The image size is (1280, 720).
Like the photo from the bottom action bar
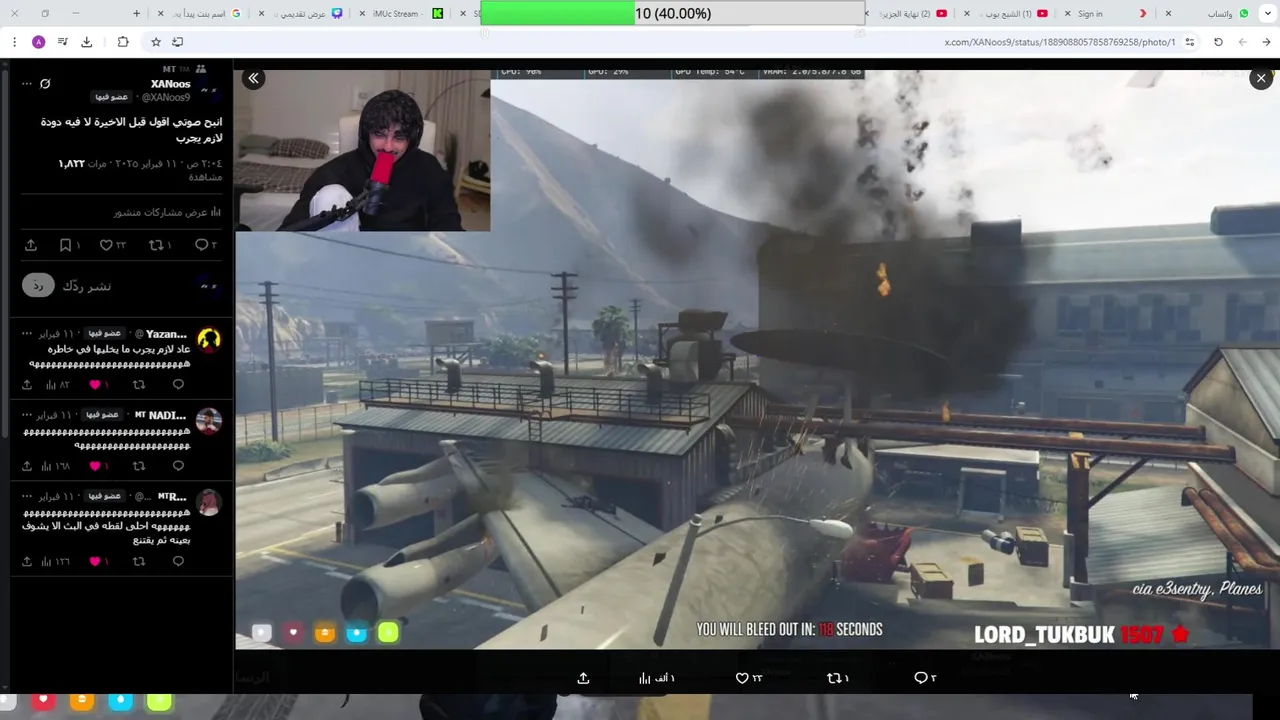tap(749, 678)
